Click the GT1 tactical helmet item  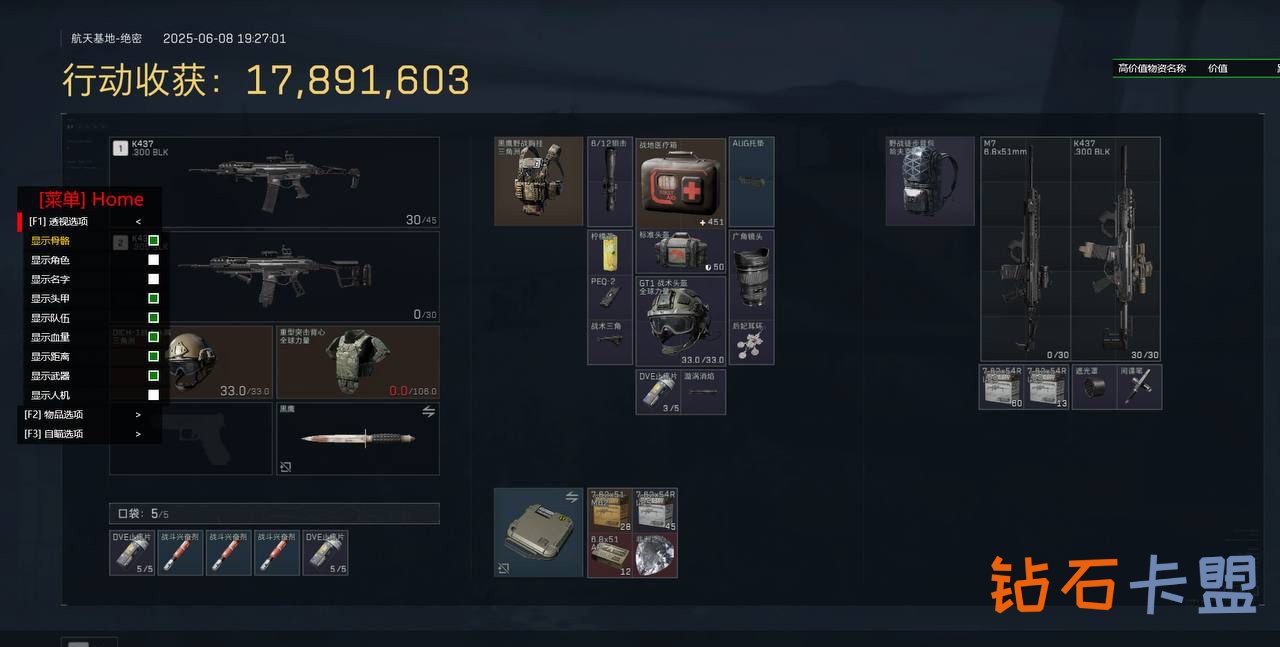click(681, 321)
